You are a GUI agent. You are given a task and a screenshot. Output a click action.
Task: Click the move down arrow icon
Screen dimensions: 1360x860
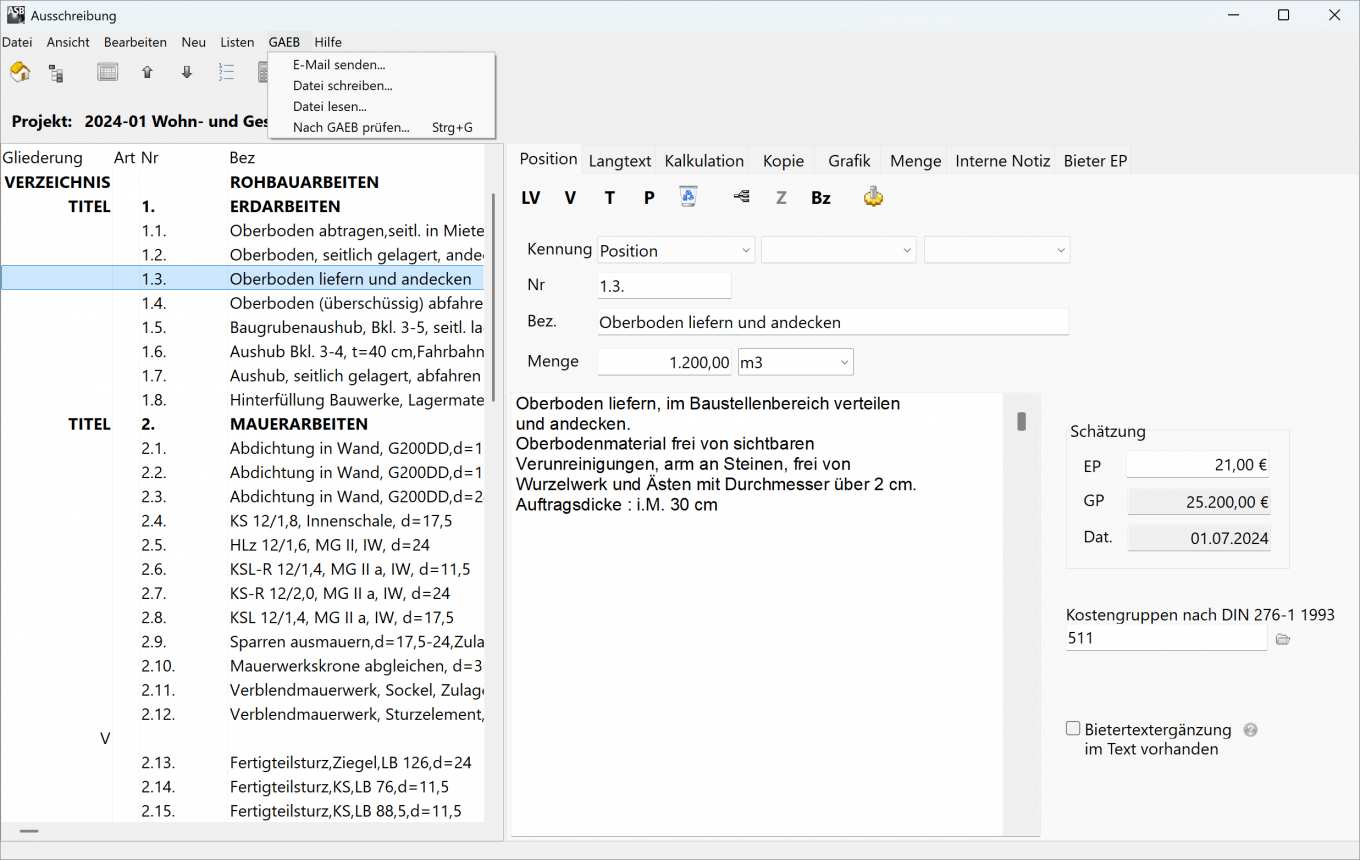(187, 72)
